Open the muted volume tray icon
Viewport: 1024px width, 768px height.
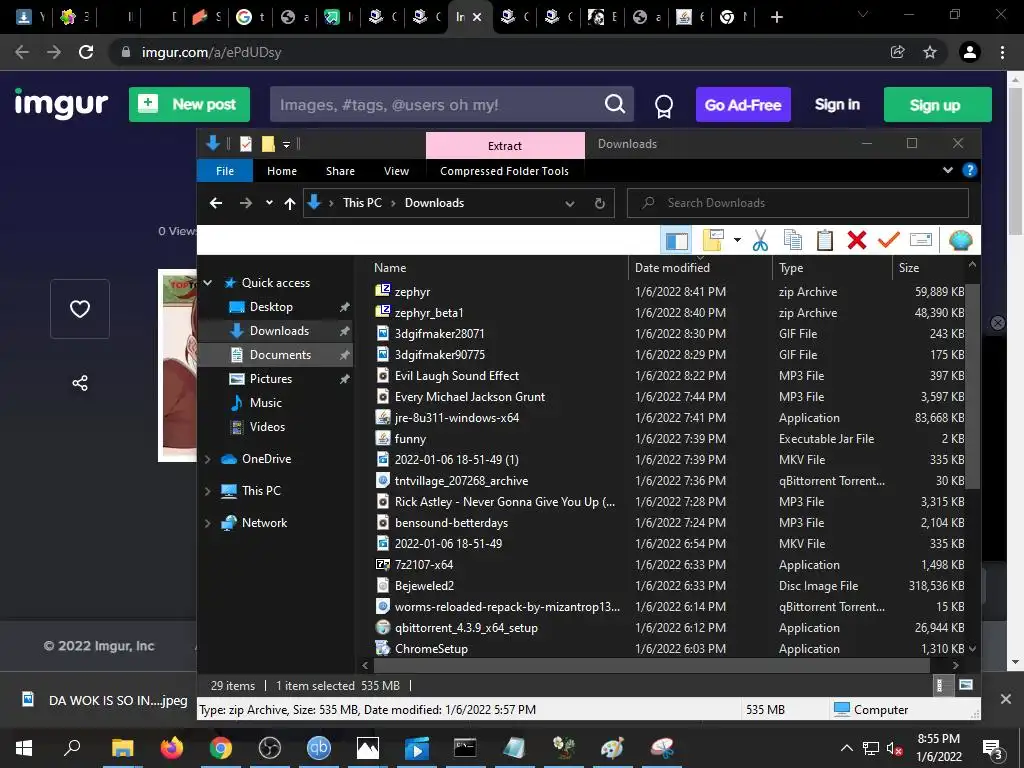895,749
